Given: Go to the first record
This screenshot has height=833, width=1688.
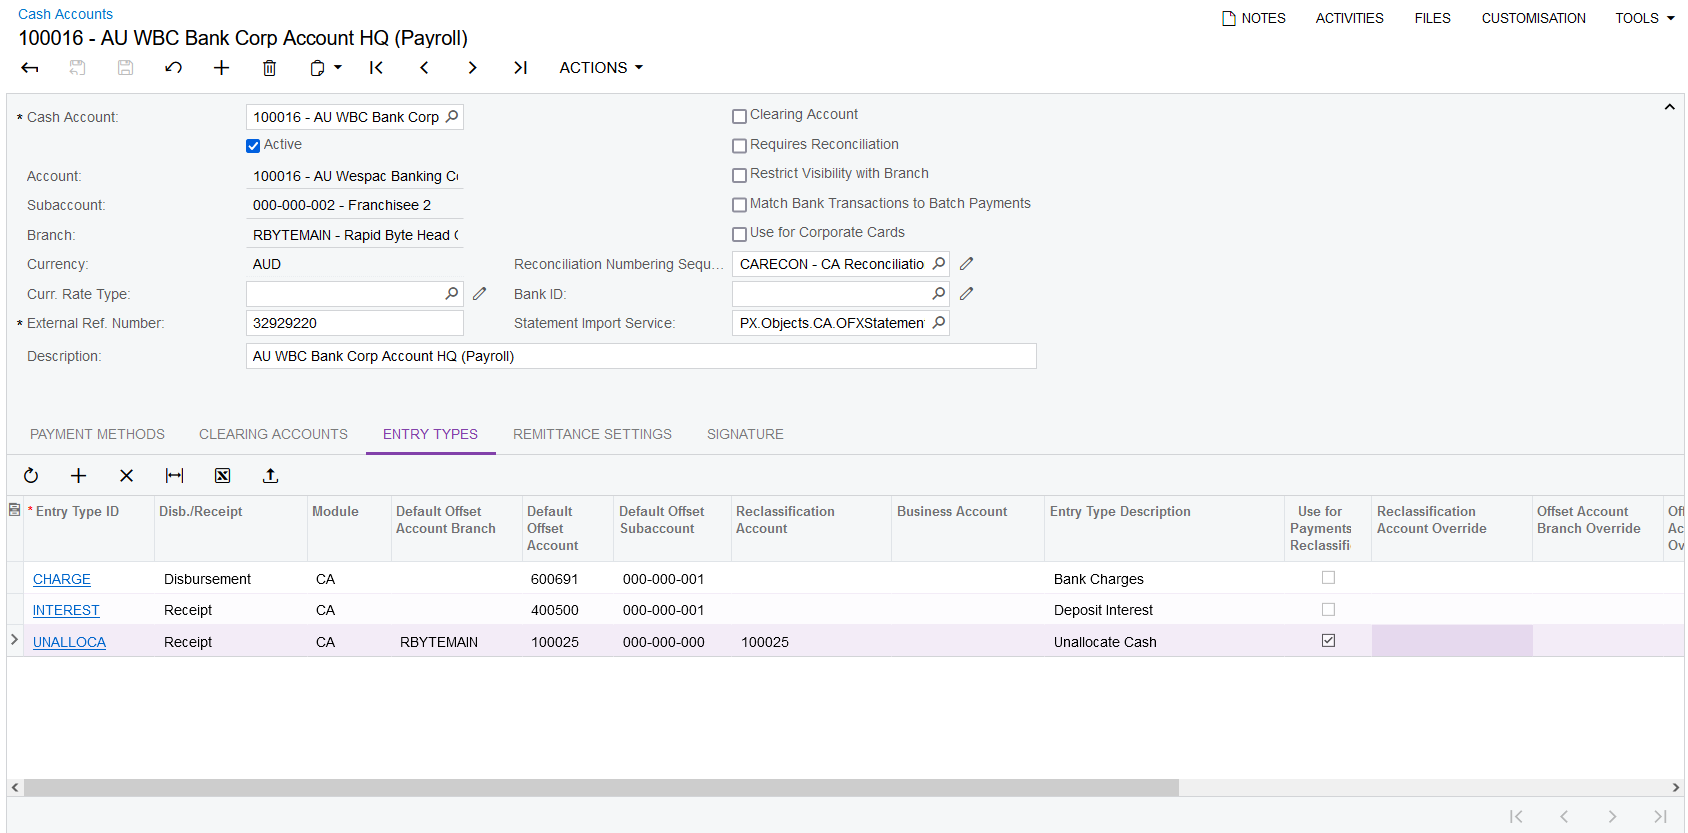Looking at the screenshot, I should [x=376, y=68].
